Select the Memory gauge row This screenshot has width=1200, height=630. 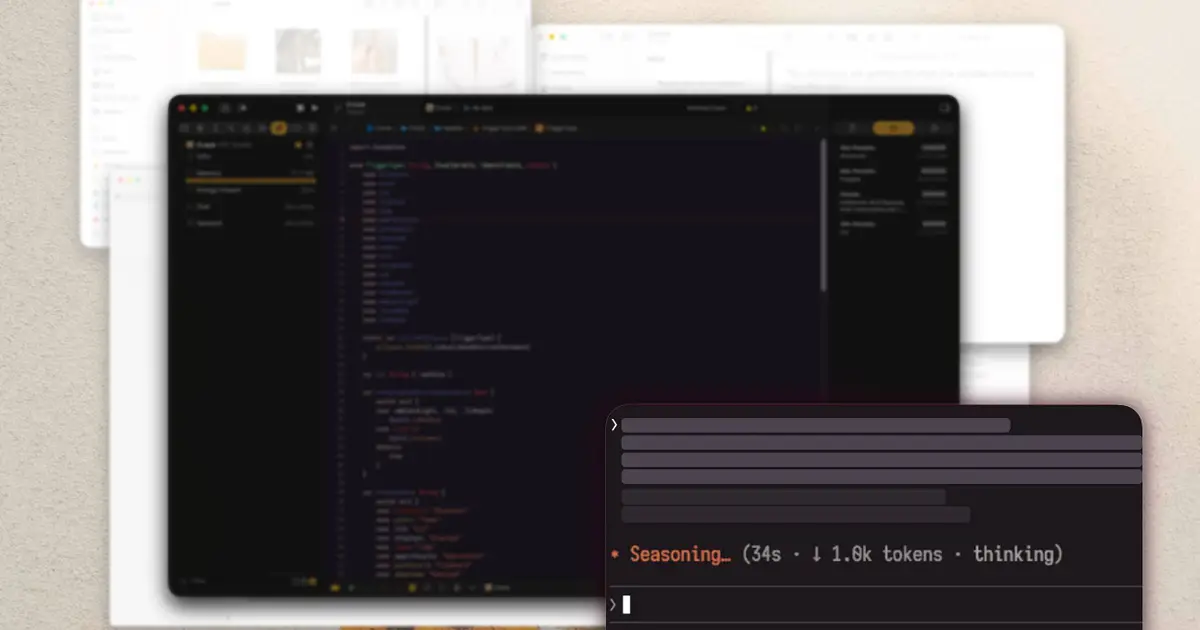tap(250, 173)
